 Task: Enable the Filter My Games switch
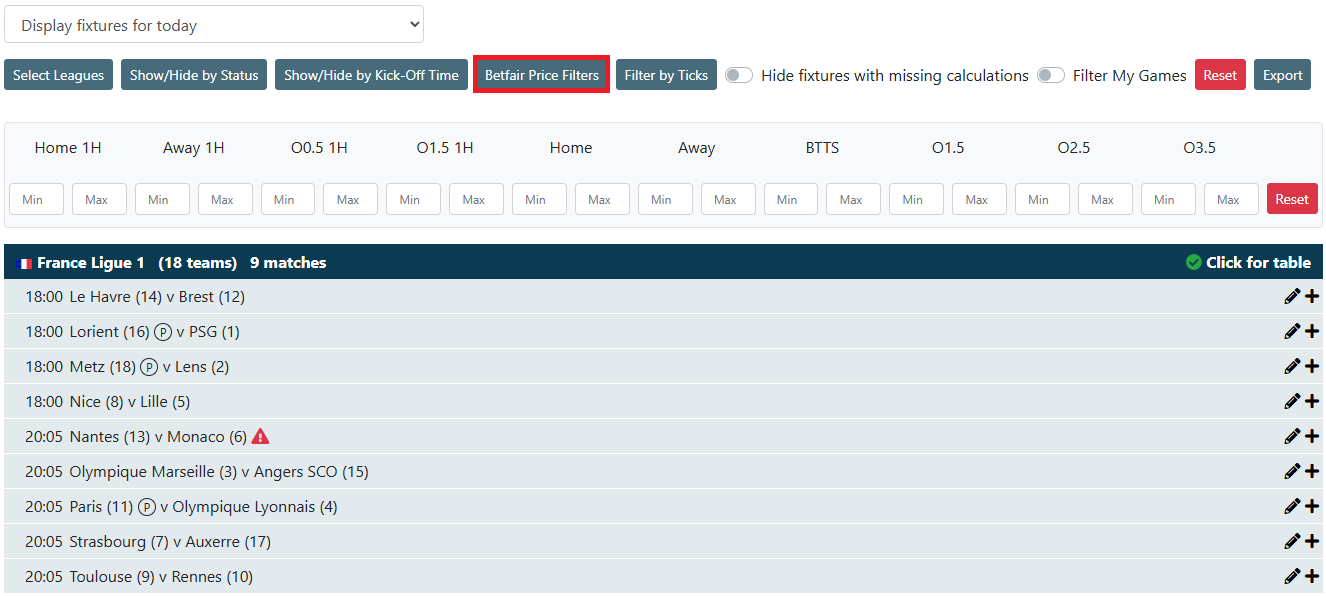tap(1051, 75)
